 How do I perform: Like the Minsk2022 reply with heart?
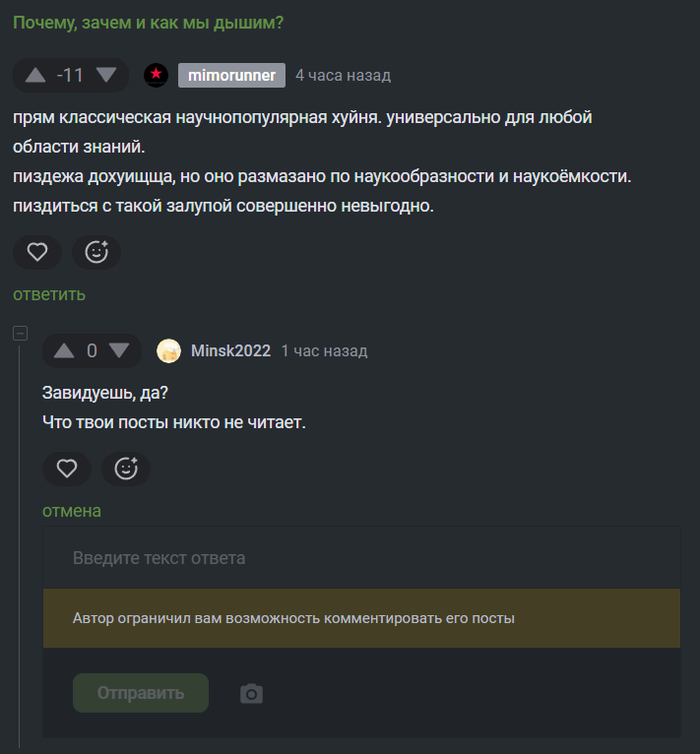point(67,468)
